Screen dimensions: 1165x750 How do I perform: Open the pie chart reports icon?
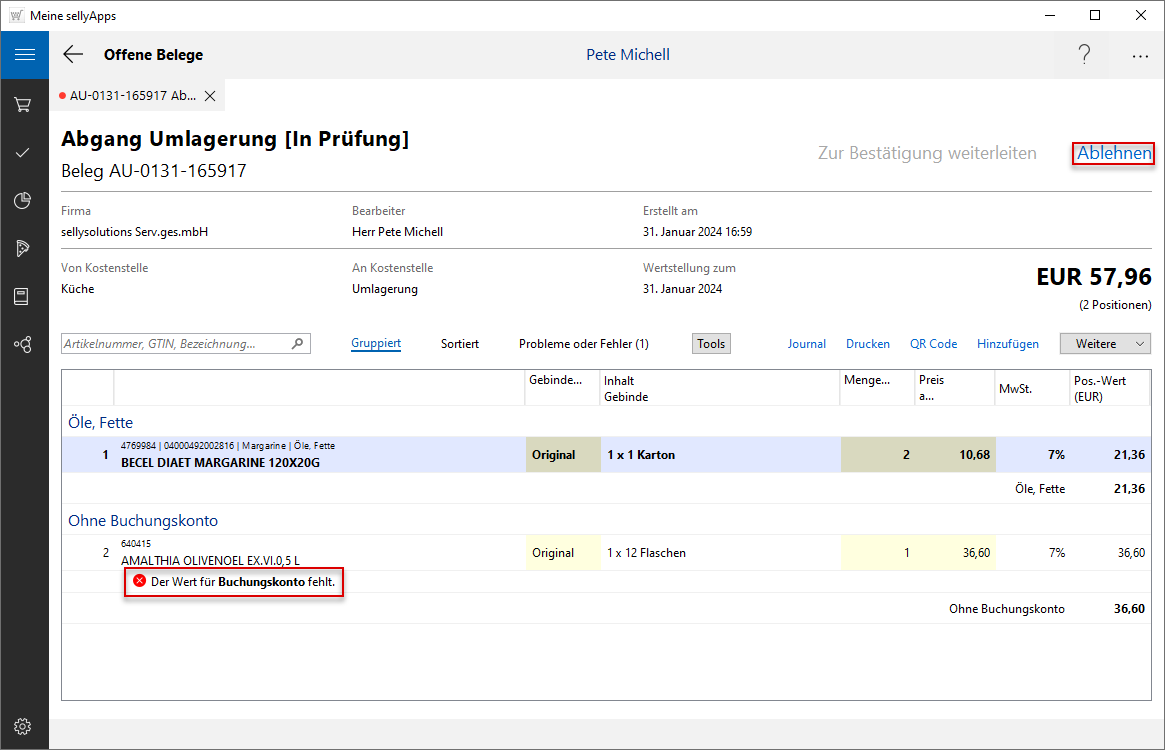[x=23, y=201]
